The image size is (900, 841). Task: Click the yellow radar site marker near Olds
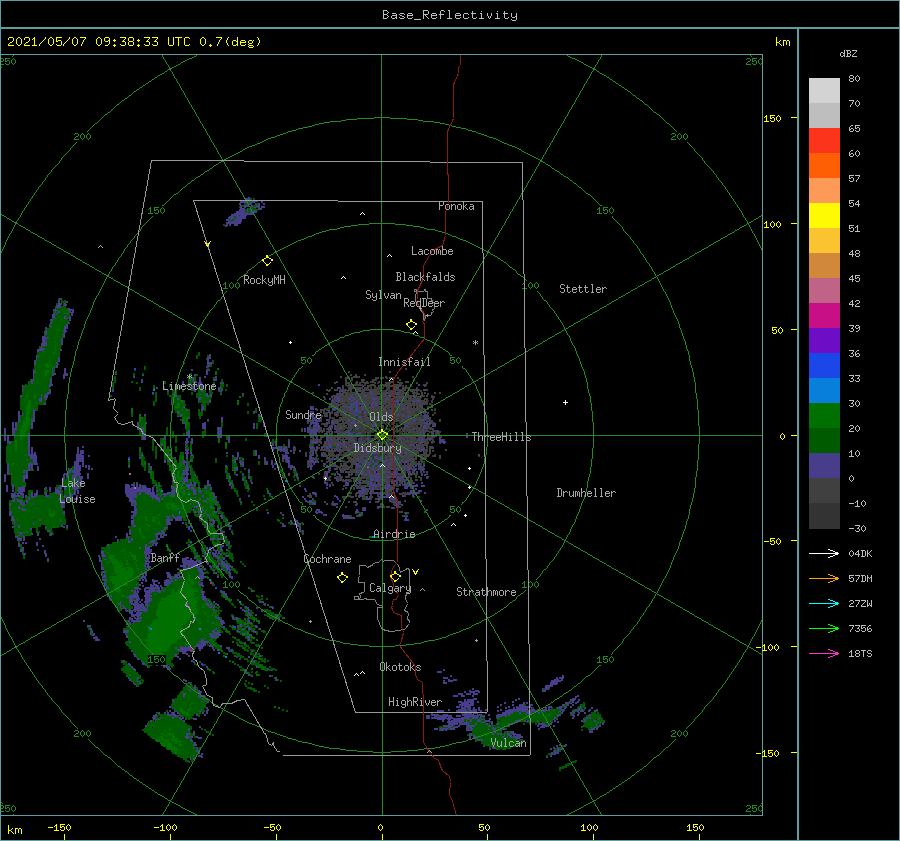click(382, 435)
